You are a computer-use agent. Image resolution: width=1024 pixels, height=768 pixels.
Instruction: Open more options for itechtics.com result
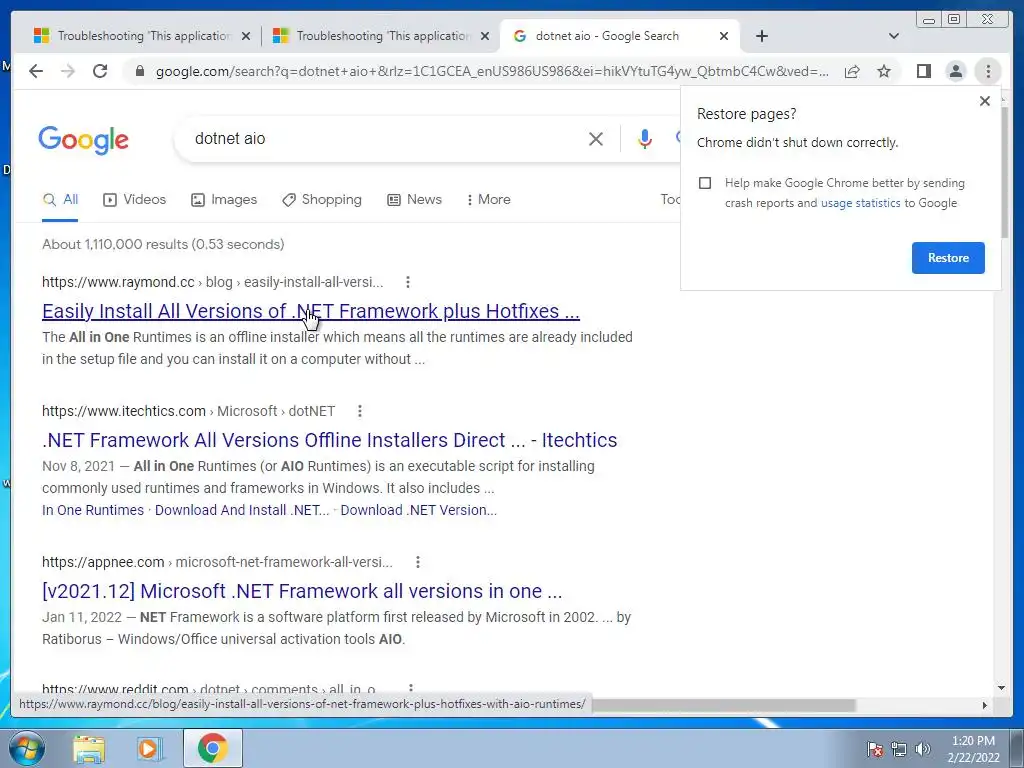[359, 411]
